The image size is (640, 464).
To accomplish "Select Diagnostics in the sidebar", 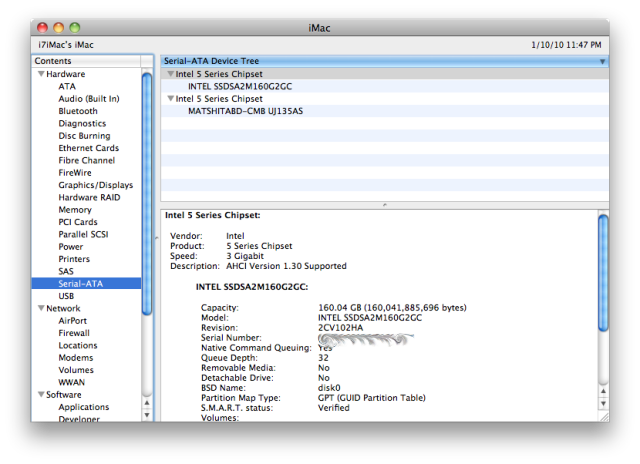I will click(x=82, y=124).
